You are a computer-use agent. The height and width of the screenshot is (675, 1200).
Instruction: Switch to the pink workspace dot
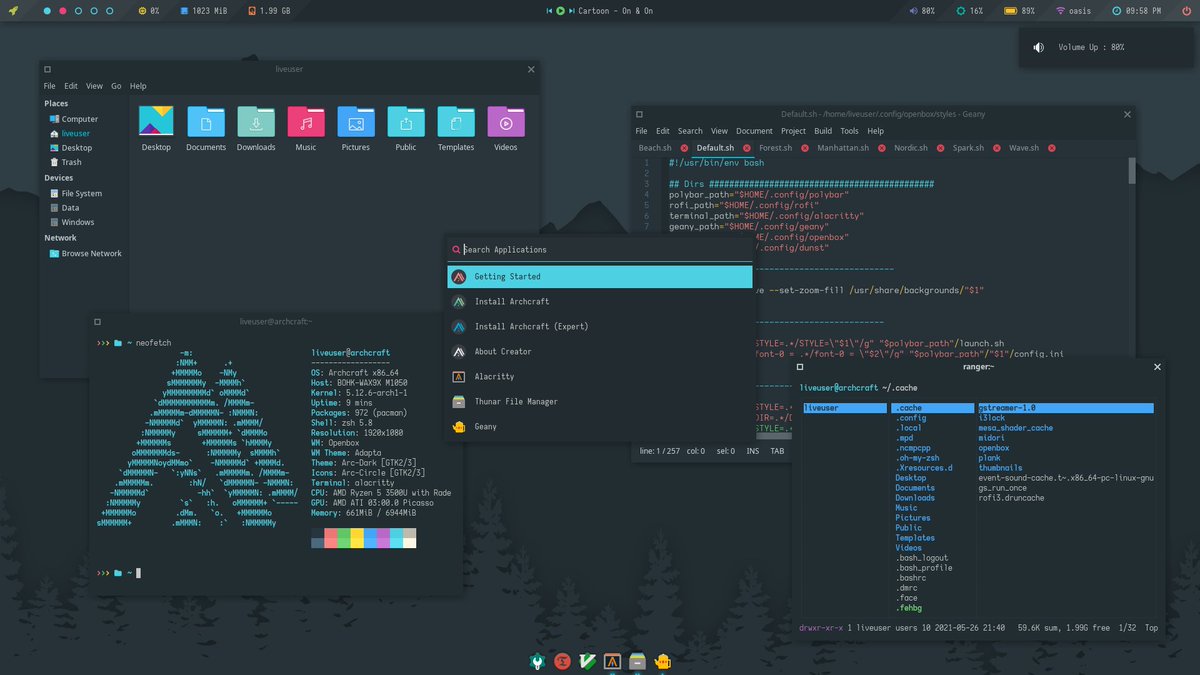pyautogui.click(x=63, y=10)
